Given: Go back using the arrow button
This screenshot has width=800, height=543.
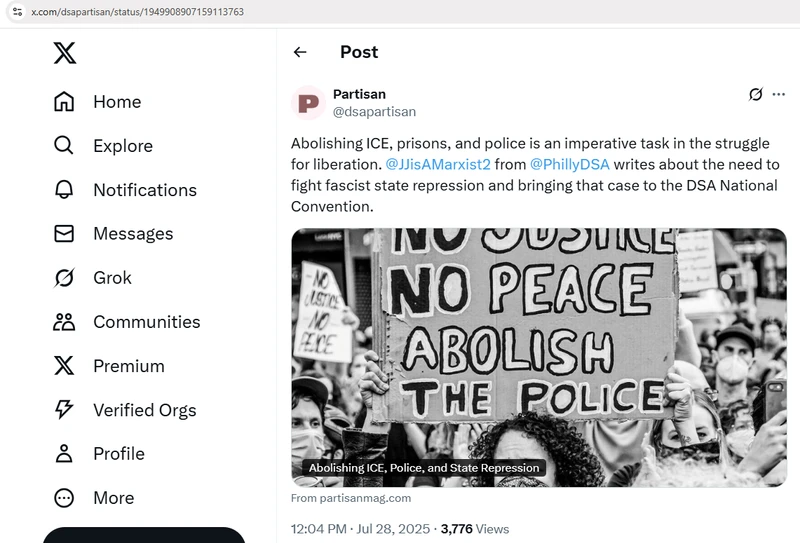Looking at the screenshot, I should (300, 52).
